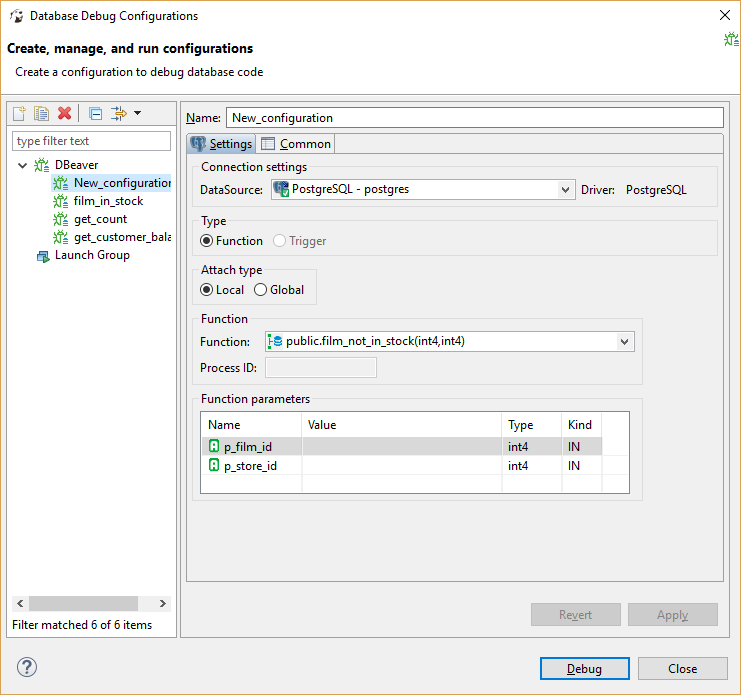Screen dimensions: 741x695
Task: Choose Local attach type
Action: point(207,290)
